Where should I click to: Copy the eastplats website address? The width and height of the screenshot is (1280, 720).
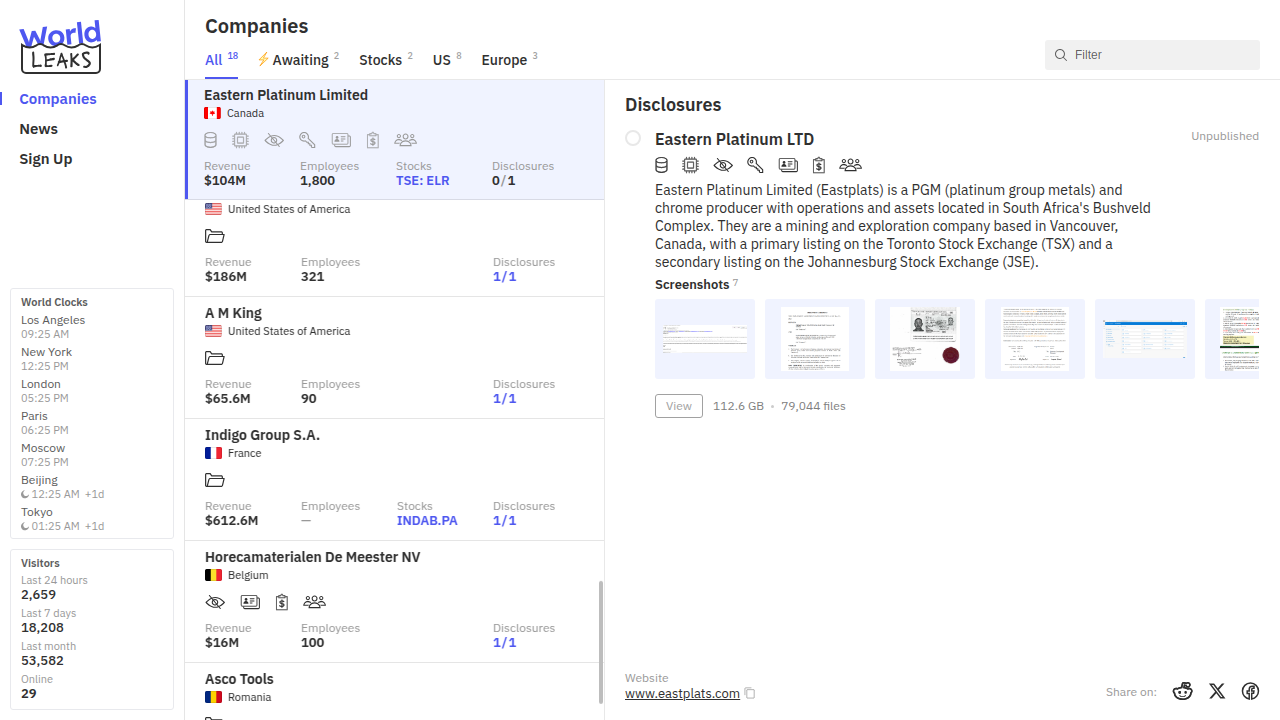pos(750,694)
